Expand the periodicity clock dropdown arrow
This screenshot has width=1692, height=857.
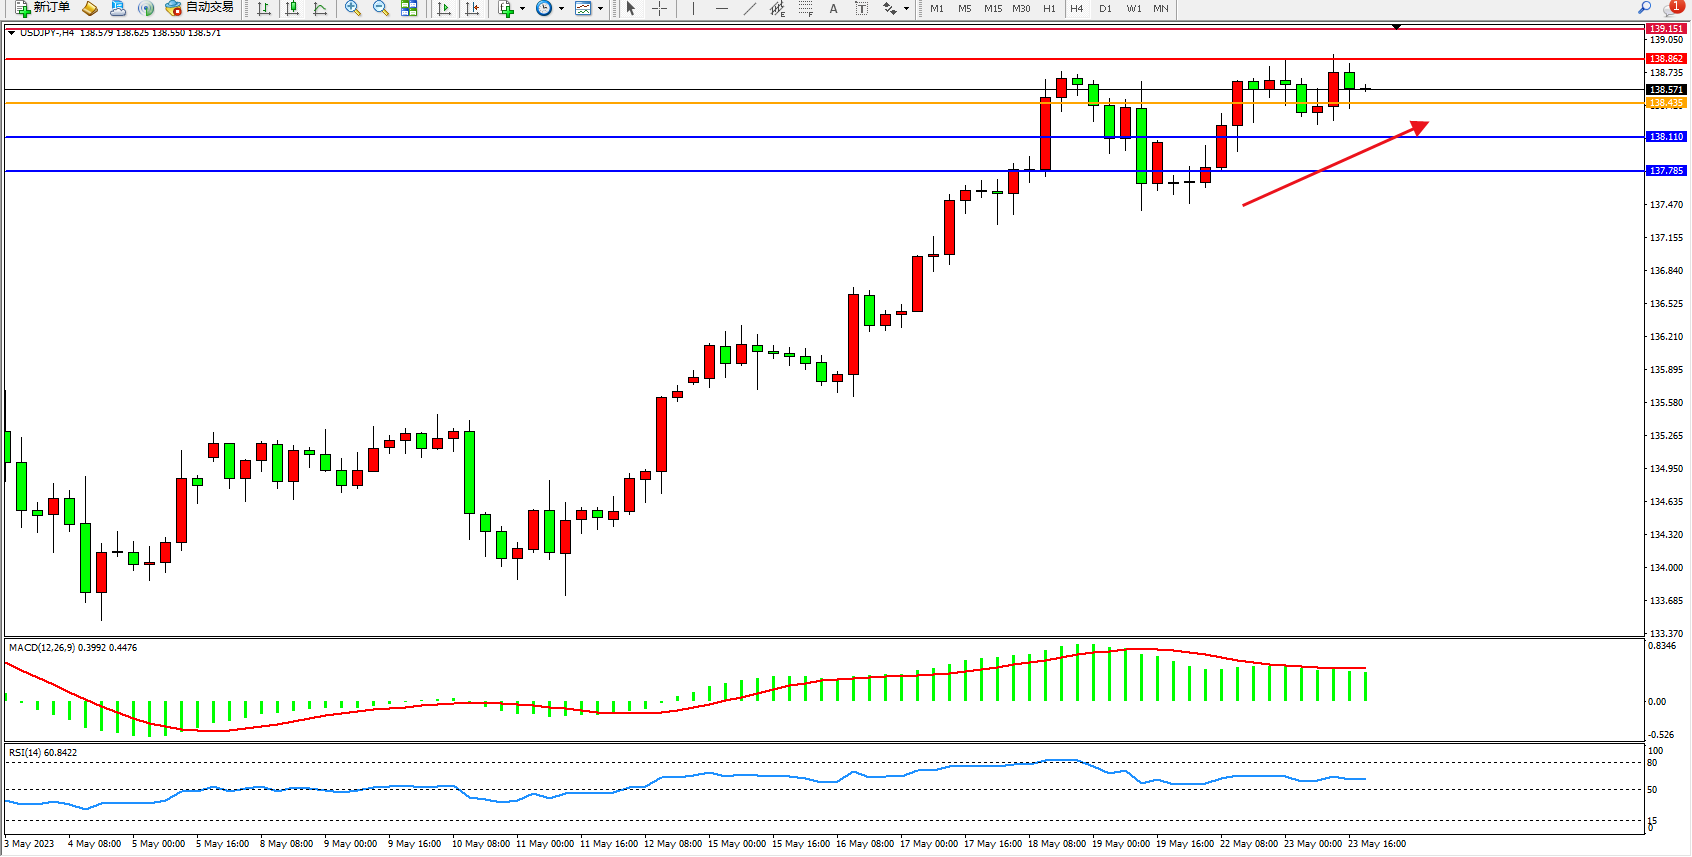point(561,8)
